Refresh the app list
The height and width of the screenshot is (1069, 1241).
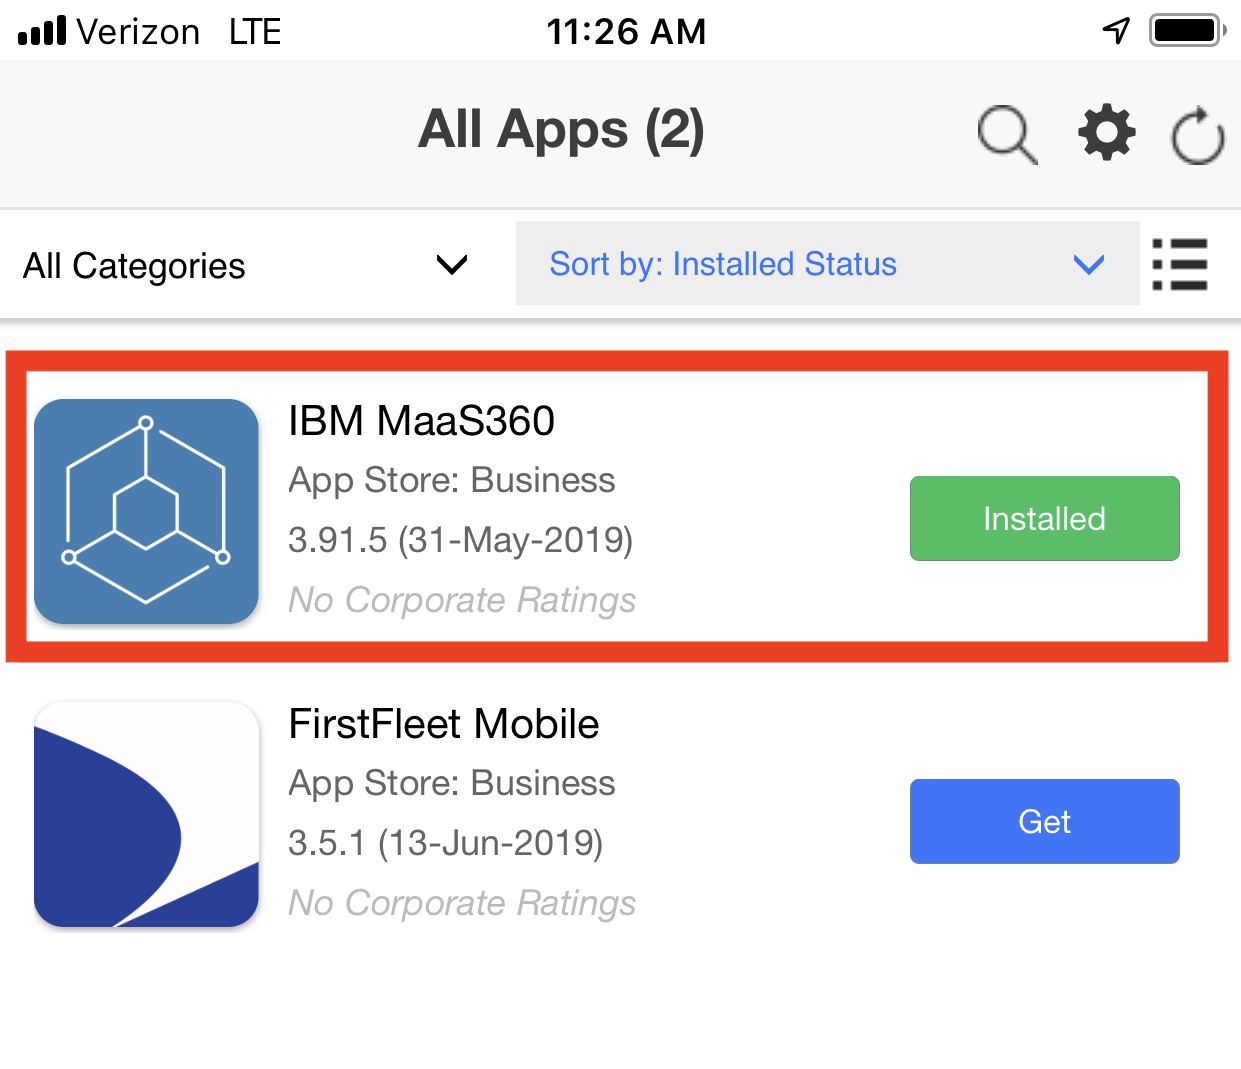pos(1197,135)
